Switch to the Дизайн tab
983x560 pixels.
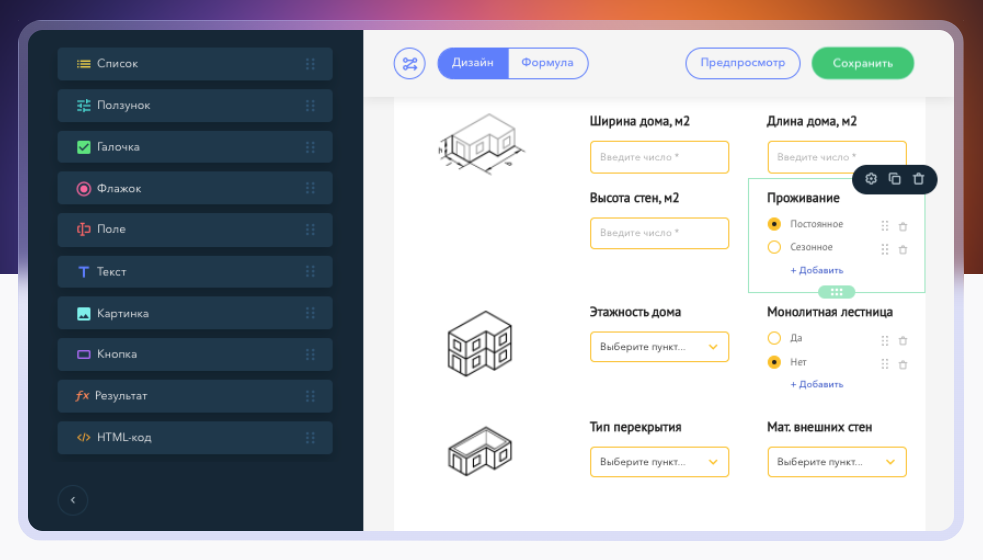[x=473, y=63]
